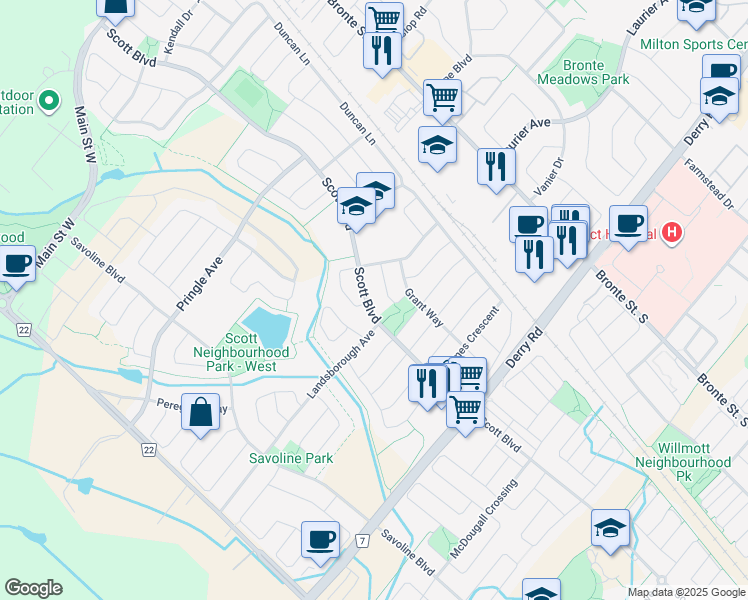Select the lower shopping cart marker on Derry Rd
The width and height of the screenshot is (748, 600).
click(466, 411)
